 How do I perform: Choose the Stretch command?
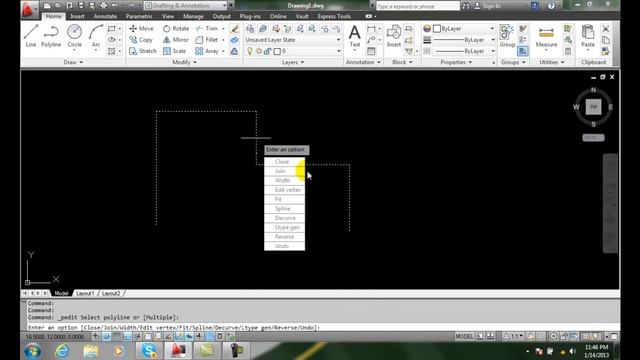coord(143,51)
